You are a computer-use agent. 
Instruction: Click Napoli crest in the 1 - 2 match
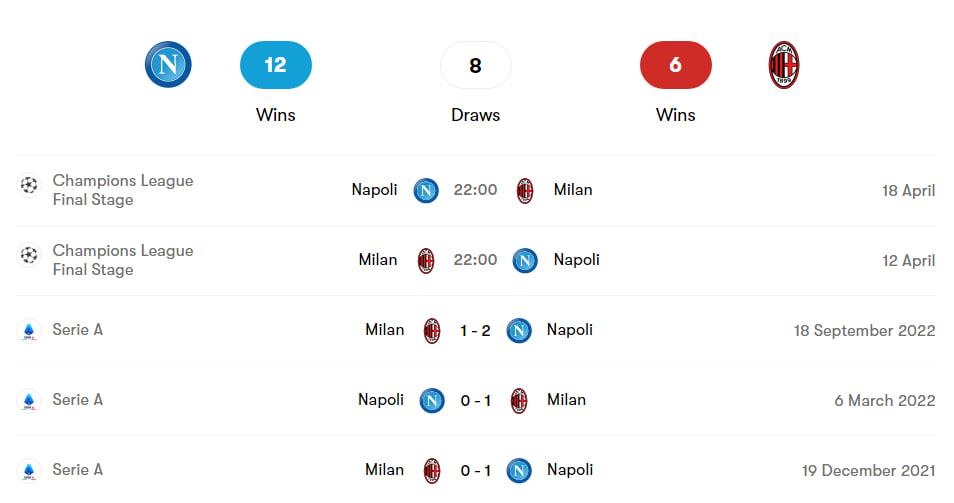pos(518,330)
